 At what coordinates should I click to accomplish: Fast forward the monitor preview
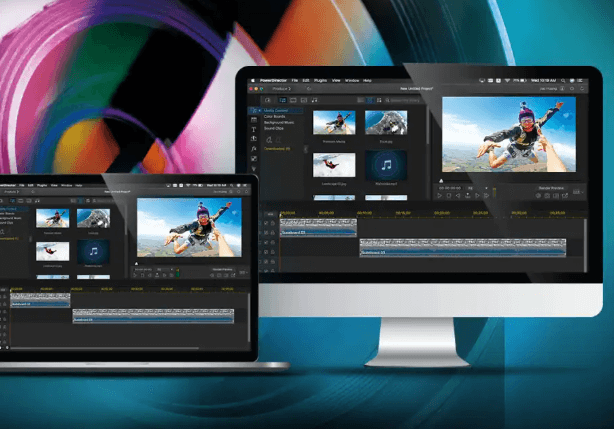[486, 195]
